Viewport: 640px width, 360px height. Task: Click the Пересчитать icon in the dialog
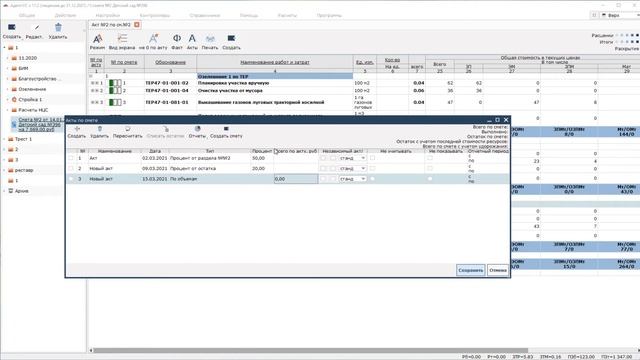click(128, 129)
